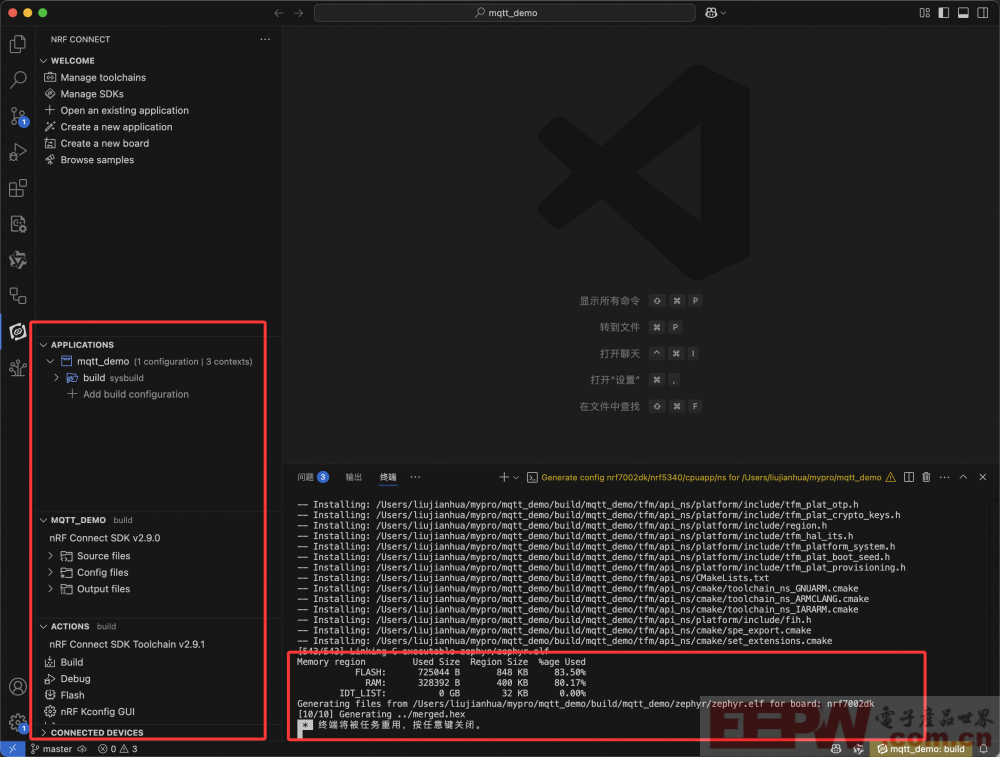
Task: Show more panel tabs with ellipsis
Action: tap(415, 477)
